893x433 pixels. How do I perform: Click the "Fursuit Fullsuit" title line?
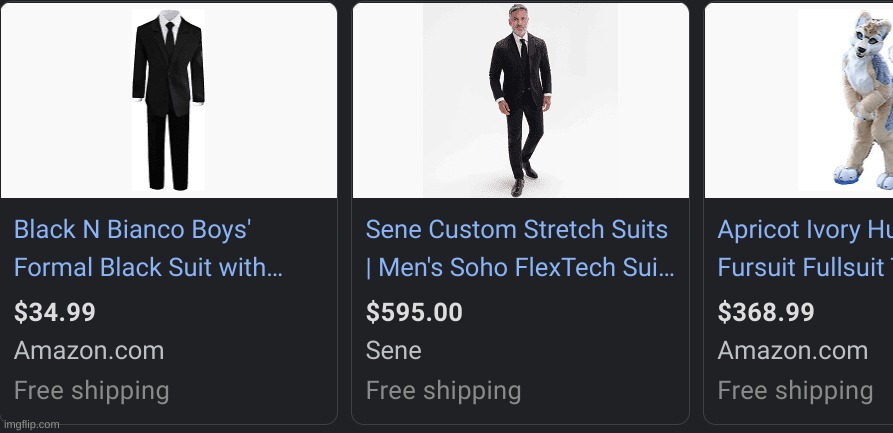(x=804, y=268)
